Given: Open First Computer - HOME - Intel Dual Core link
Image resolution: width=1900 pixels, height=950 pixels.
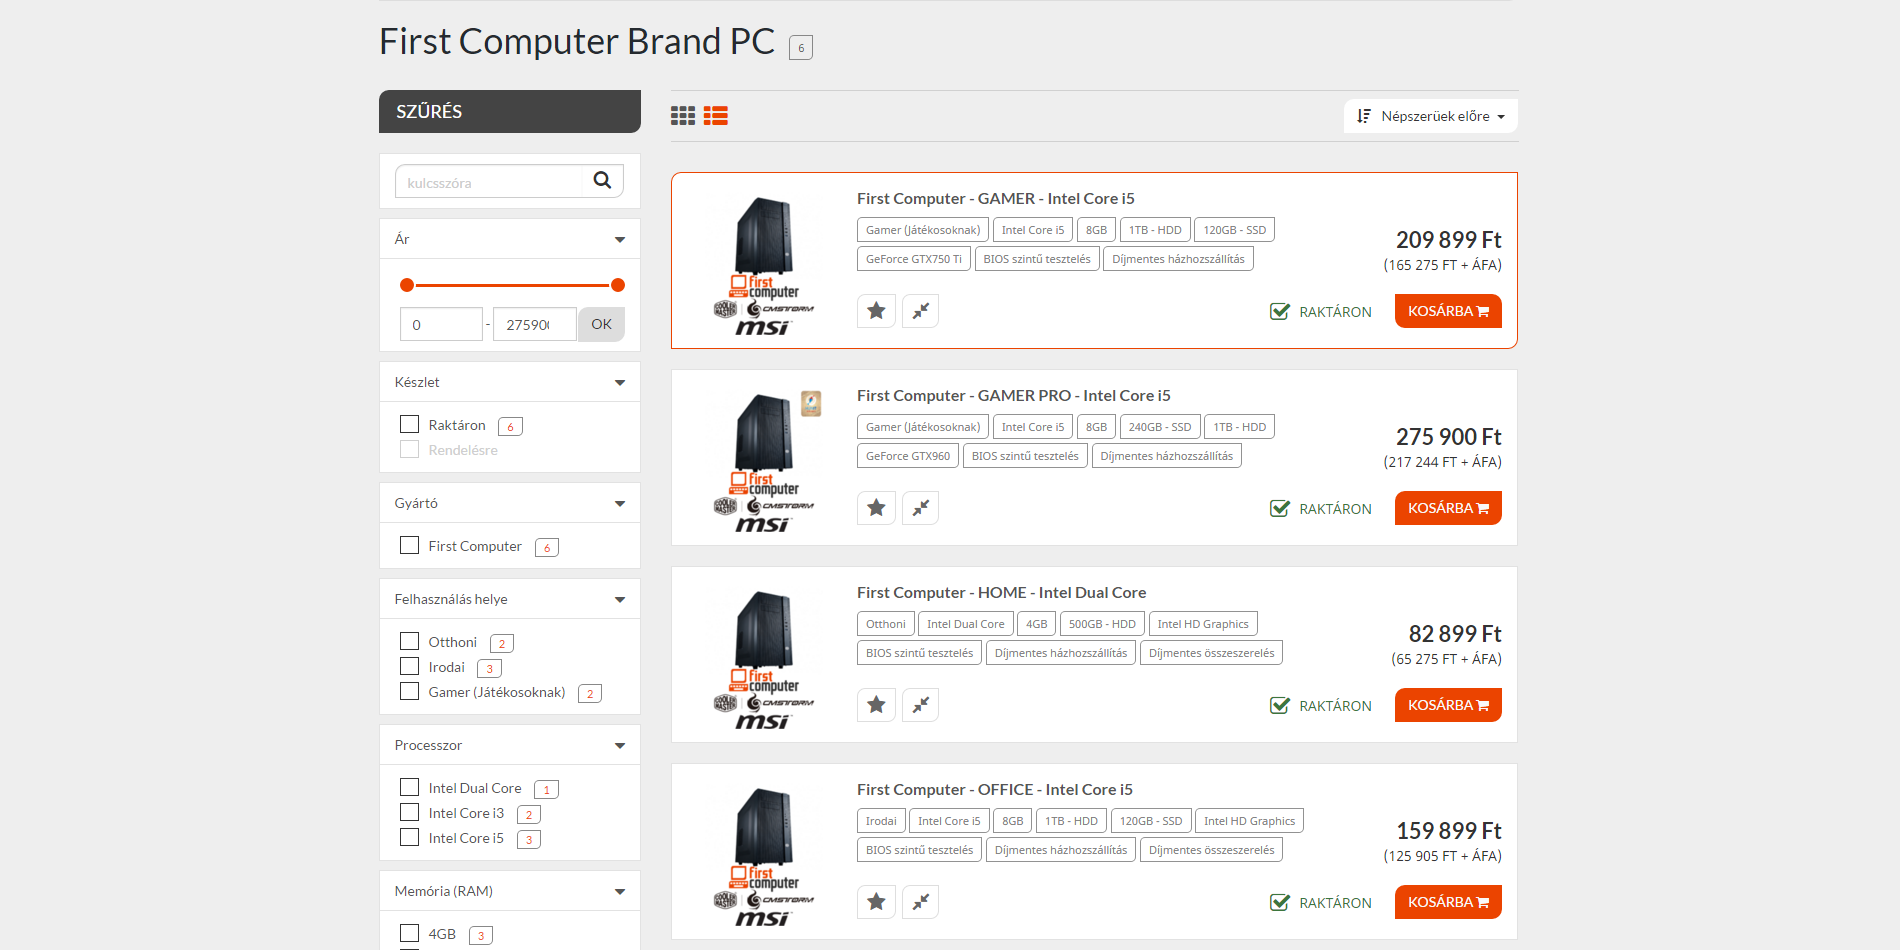Looking at the screenshot, I should tap(1001, 592).
